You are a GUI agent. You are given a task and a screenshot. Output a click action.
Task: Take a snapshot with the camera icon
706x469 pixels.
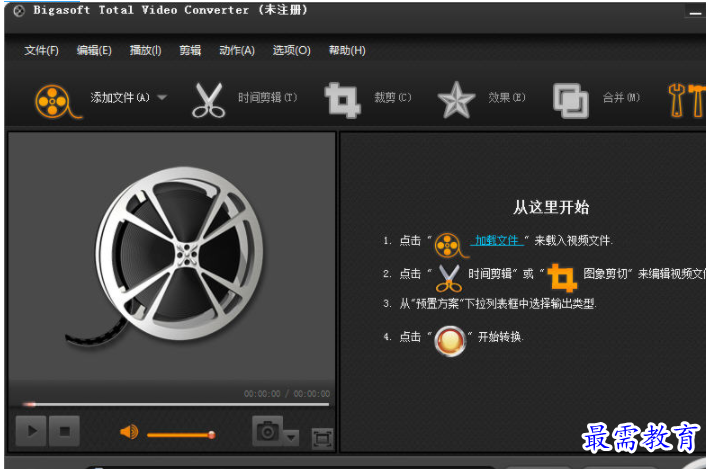(x=267, y=431)
